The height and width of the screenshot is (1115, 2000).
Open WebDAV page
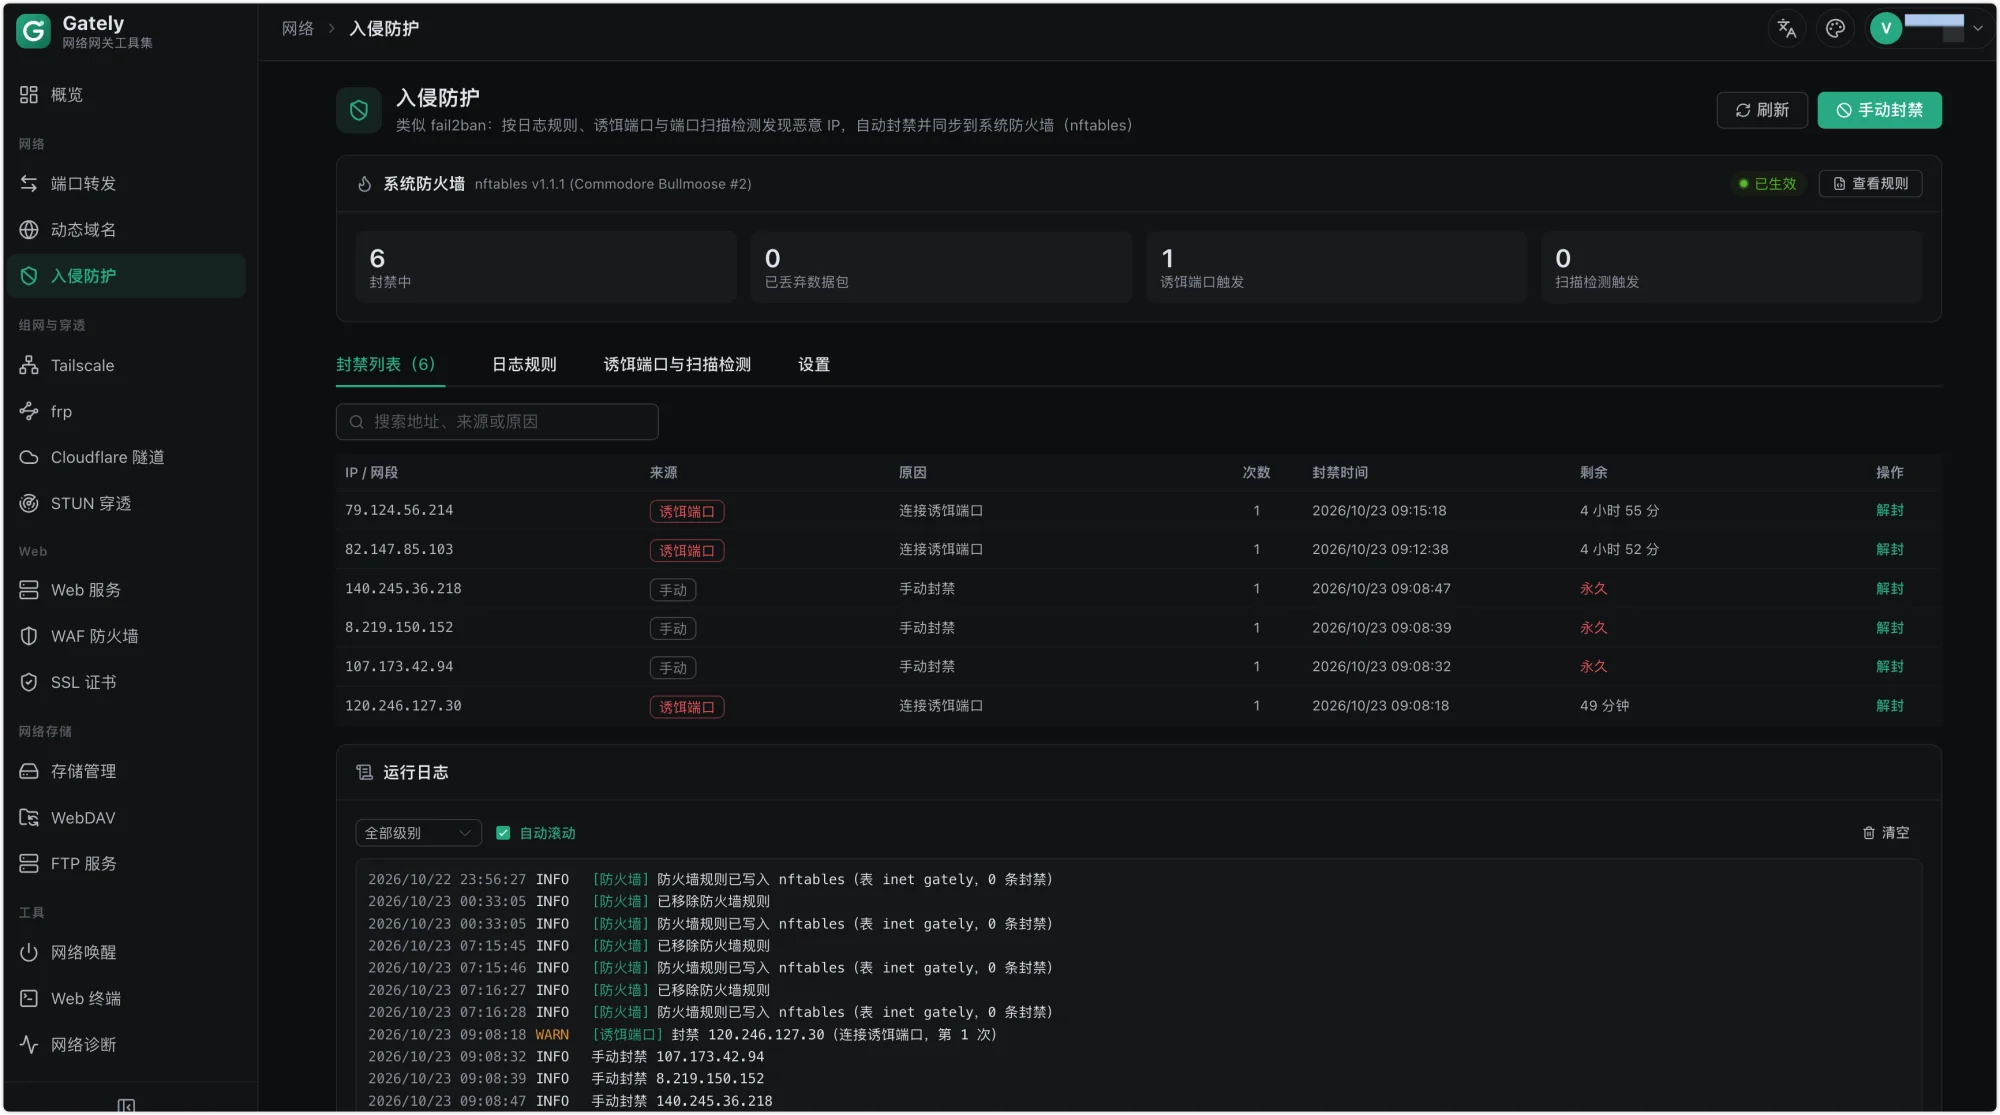126,818
